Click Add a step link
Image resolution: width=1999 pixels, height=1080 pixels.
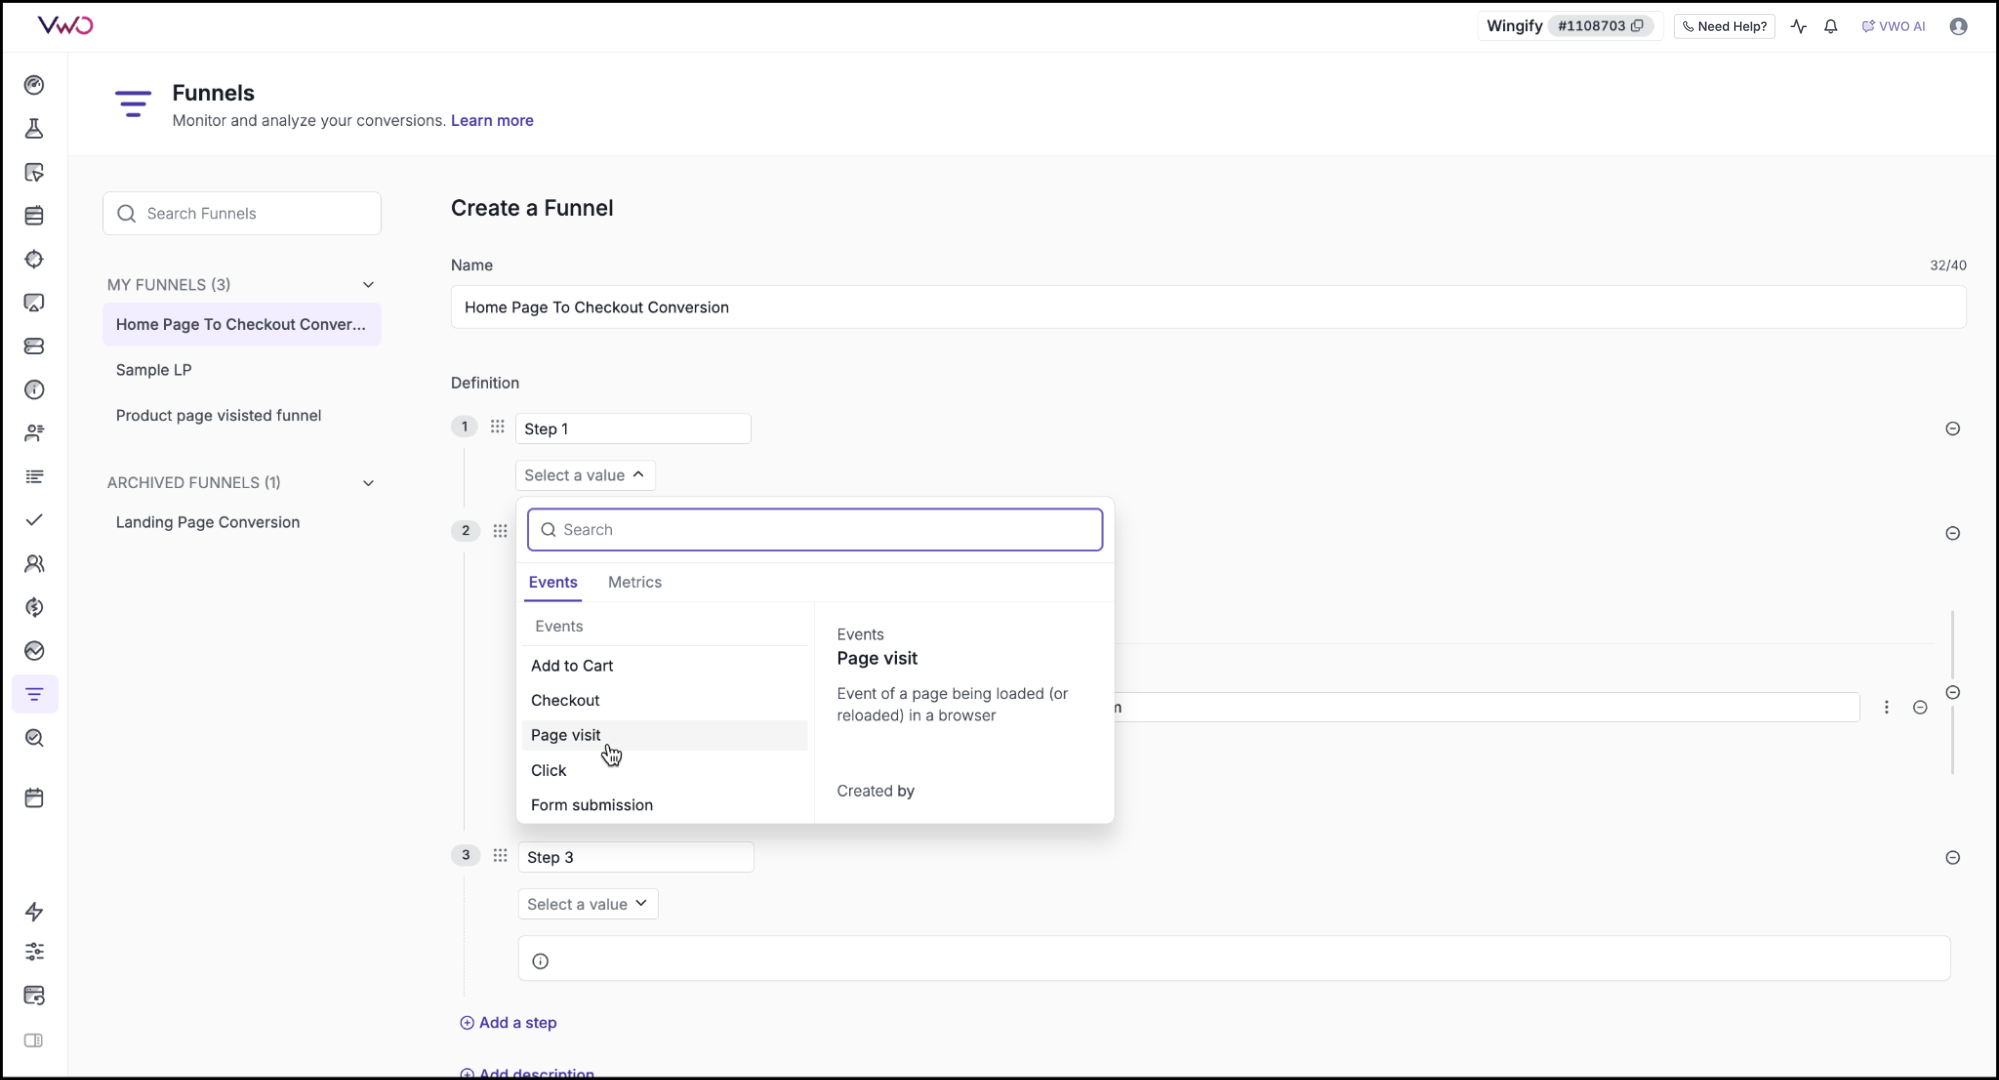pos(508,1022)
